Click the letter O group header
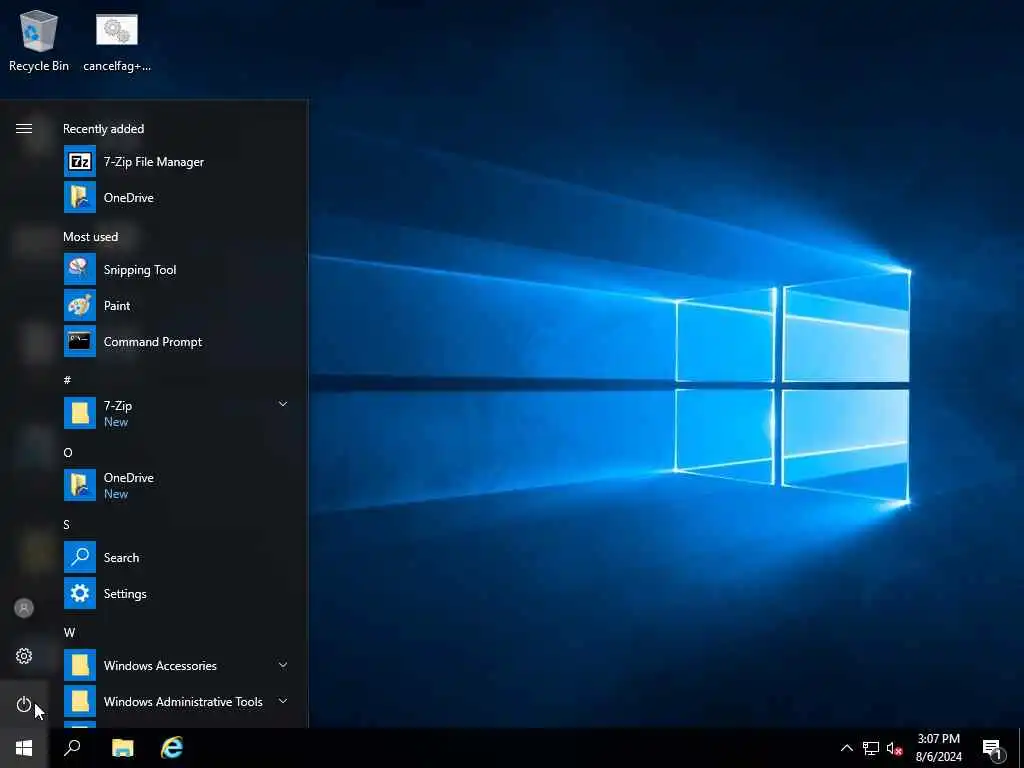The image size is (1024, 768). (68, 452)
